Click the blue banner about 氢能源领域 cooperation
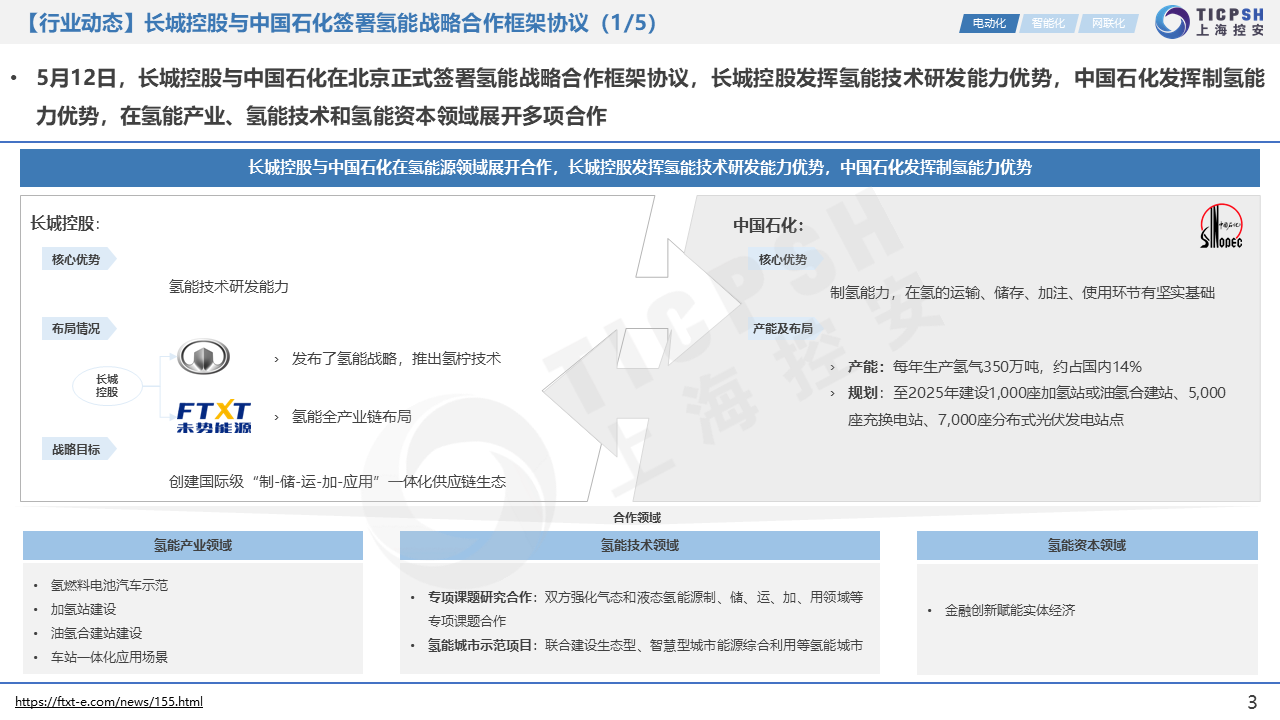The image size is (1280, 720). coord(640,168)
